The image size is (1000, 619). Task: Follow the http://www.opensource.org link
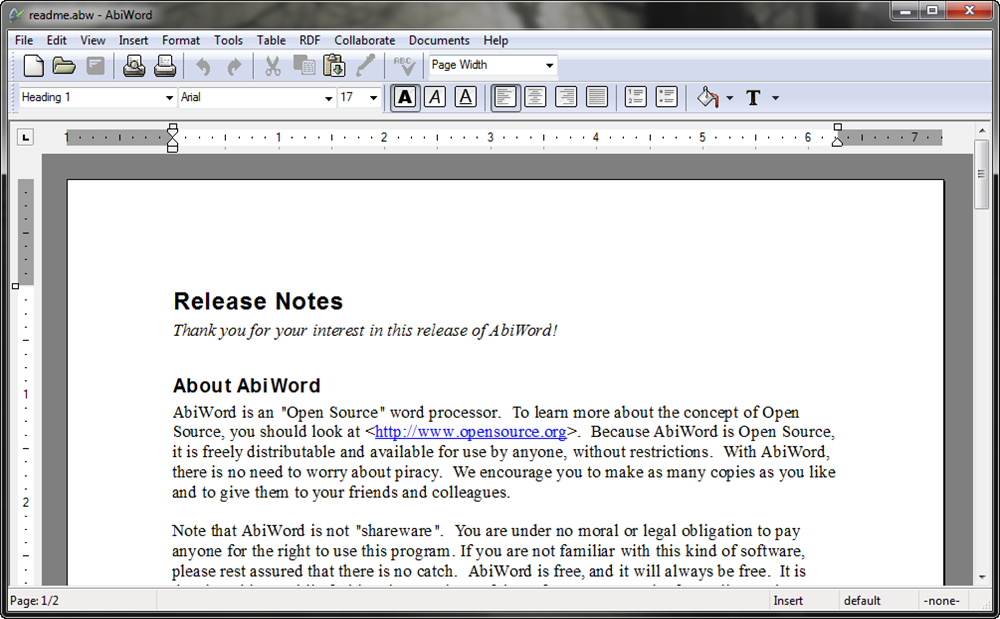point(471,432)
